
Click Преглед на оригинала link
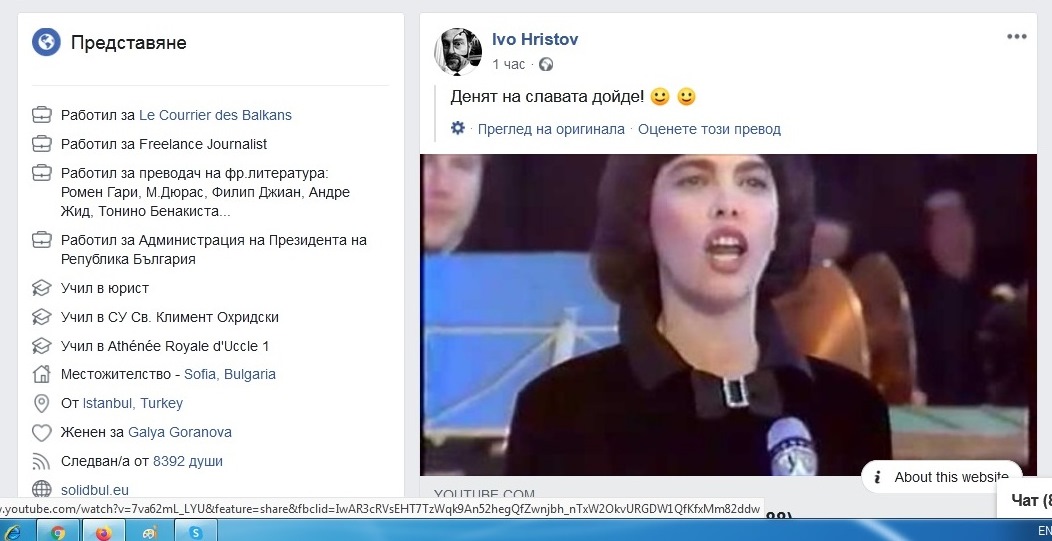[551, 129]
